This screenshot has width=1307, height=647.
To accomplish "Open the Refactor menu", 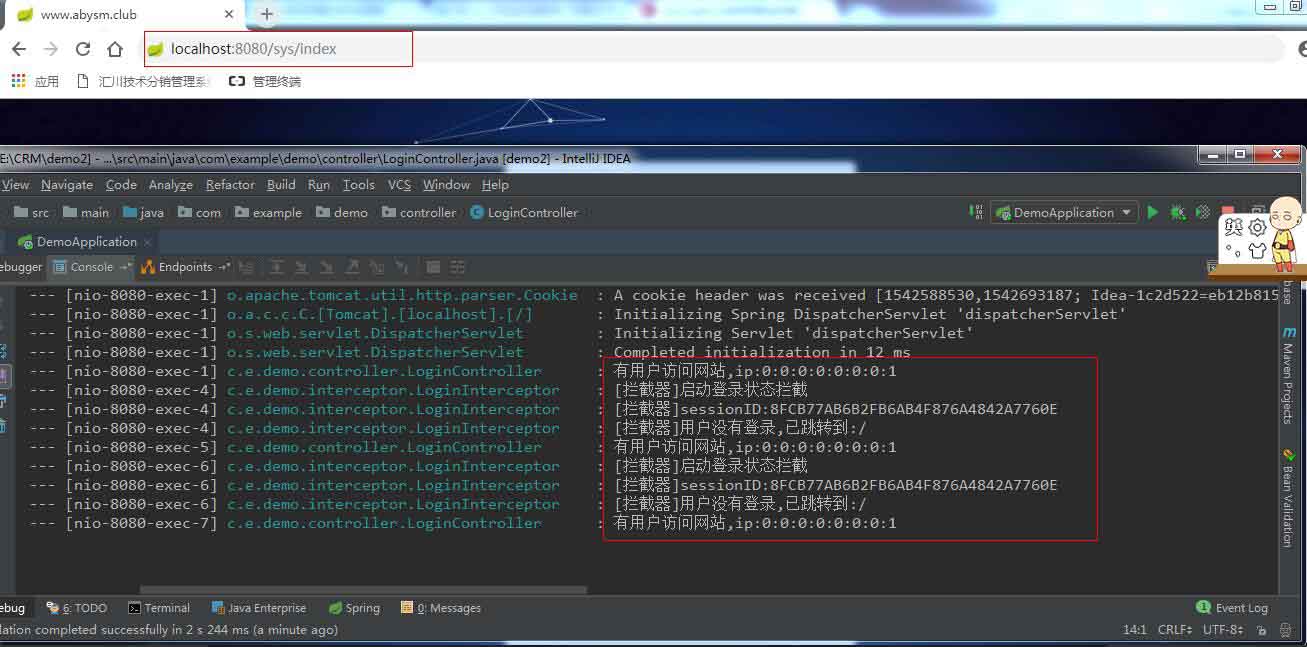I will (230, 185).
